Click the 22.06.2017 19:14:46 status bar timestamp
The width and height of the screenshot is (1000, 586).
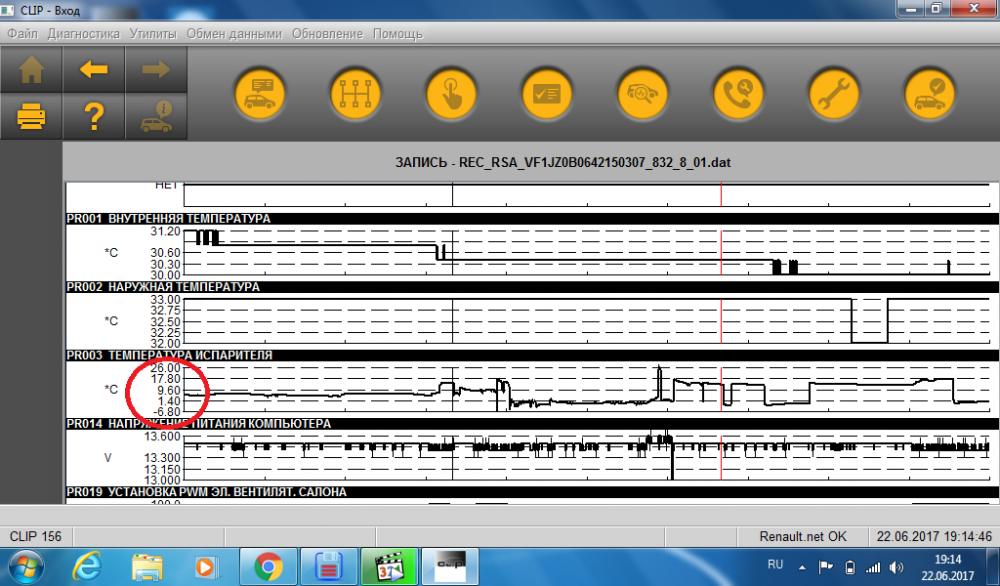pos(934,536)
